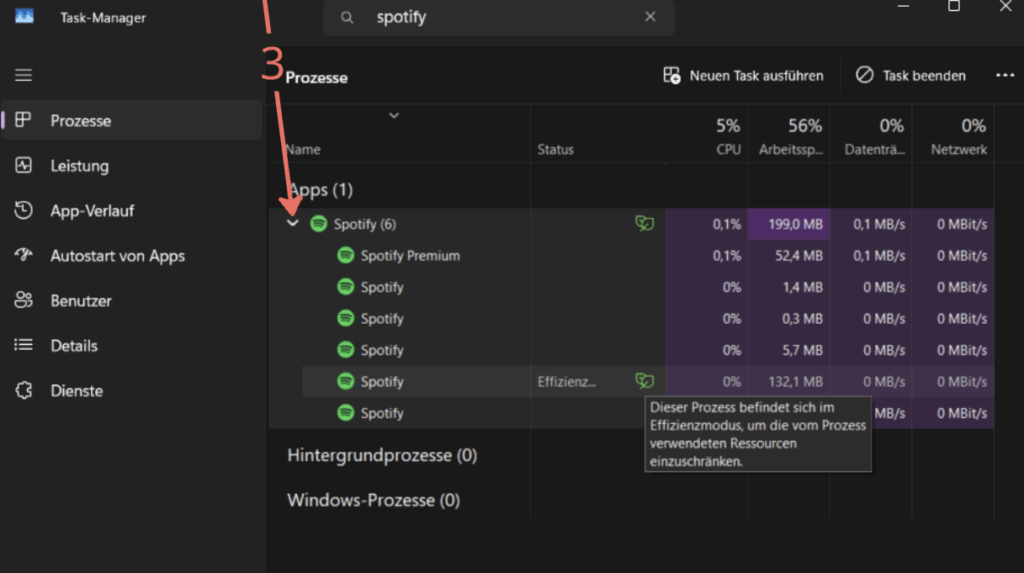This screenshot has height=573, width=1024.
Task: Click the Apps (1) group heading
Action: pyautogui.click(x=320, y=190)
